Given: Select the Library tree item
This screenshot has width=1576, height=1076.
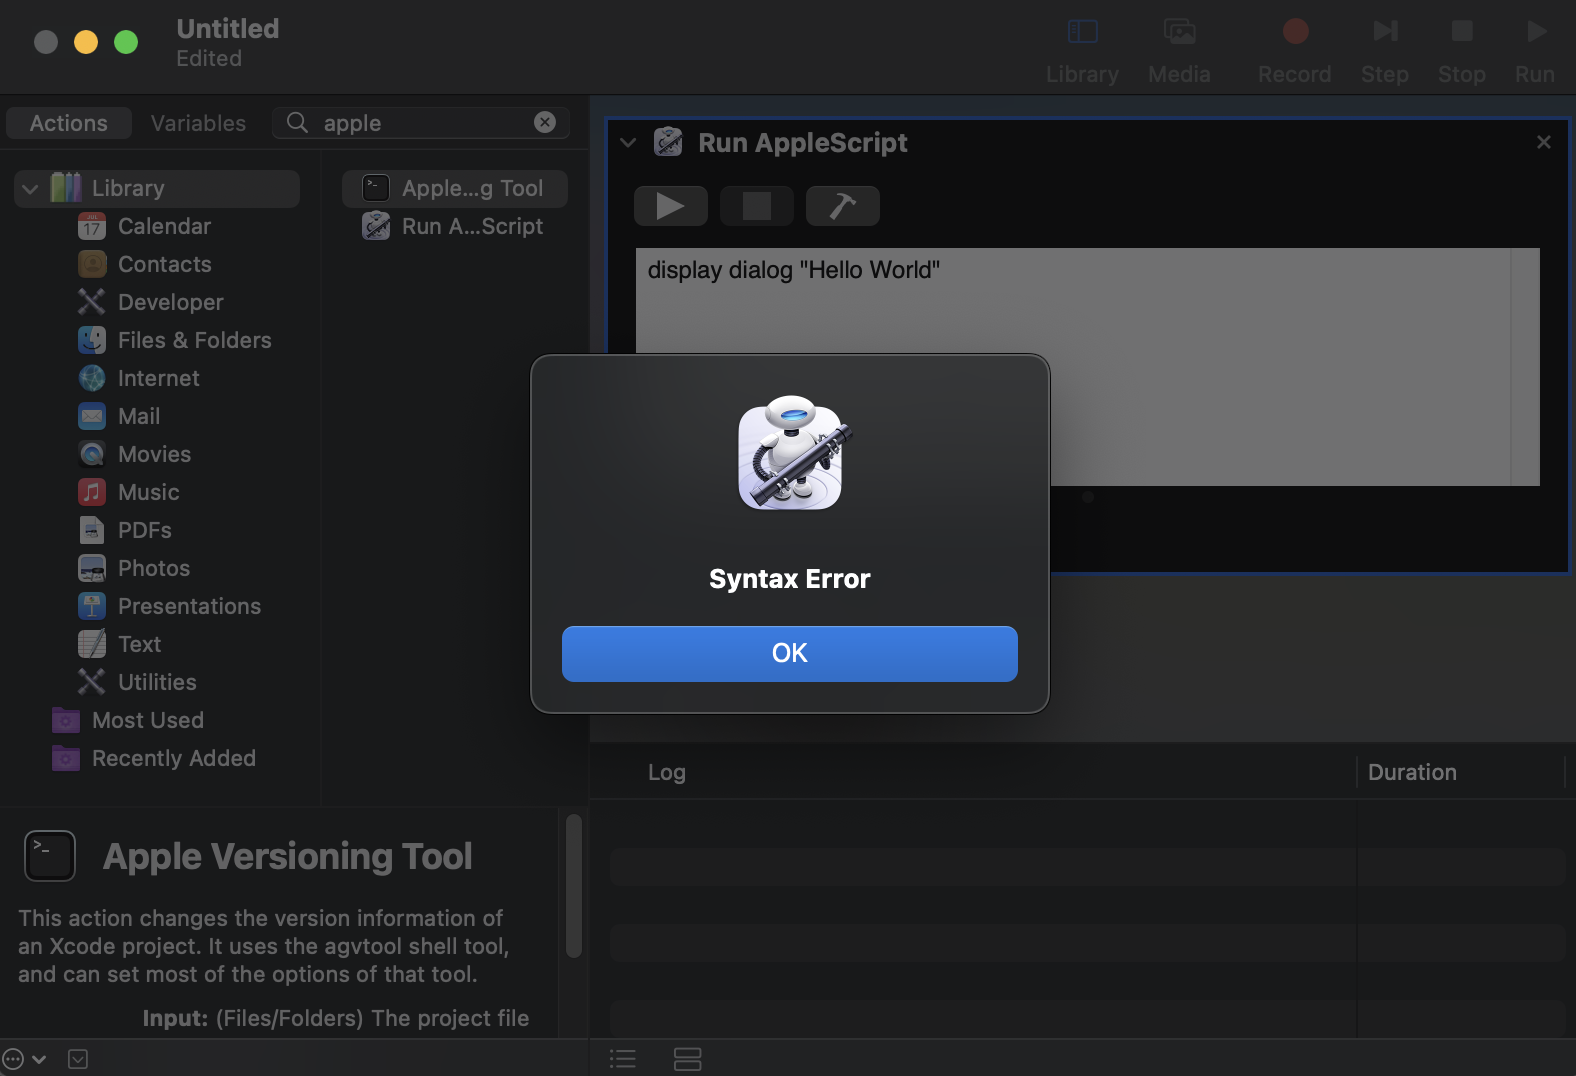Looking at the screenshot, I should coord(157,189).
